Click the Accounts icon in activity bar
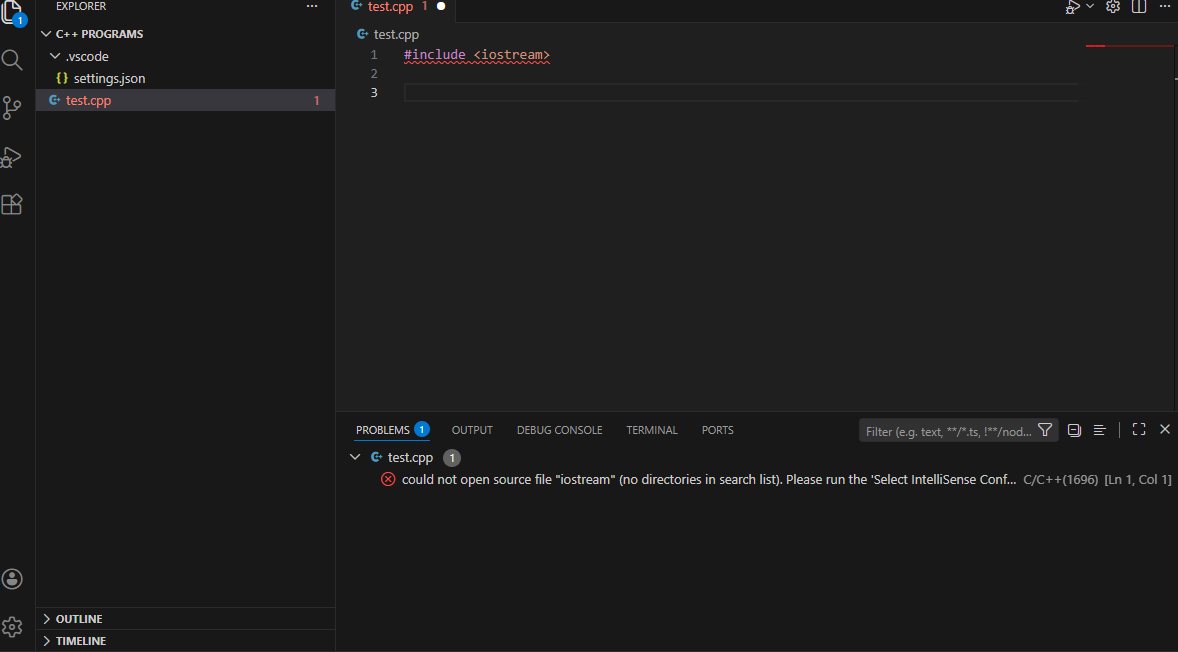The width and height of the screenshot is (1178, 652). (x=12, y=579)
